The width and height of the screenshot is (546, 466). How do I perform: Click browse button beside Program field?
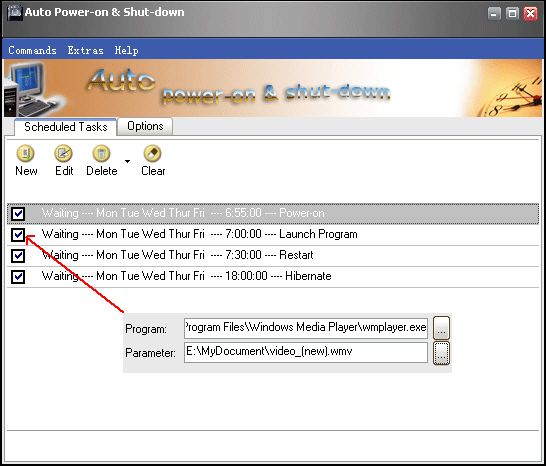[x=441, y=328]
